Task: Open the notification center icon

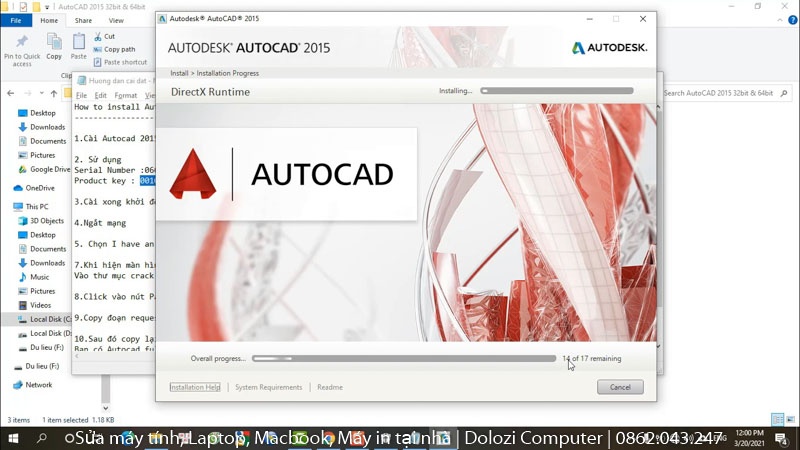Action: tap(781, 438)
